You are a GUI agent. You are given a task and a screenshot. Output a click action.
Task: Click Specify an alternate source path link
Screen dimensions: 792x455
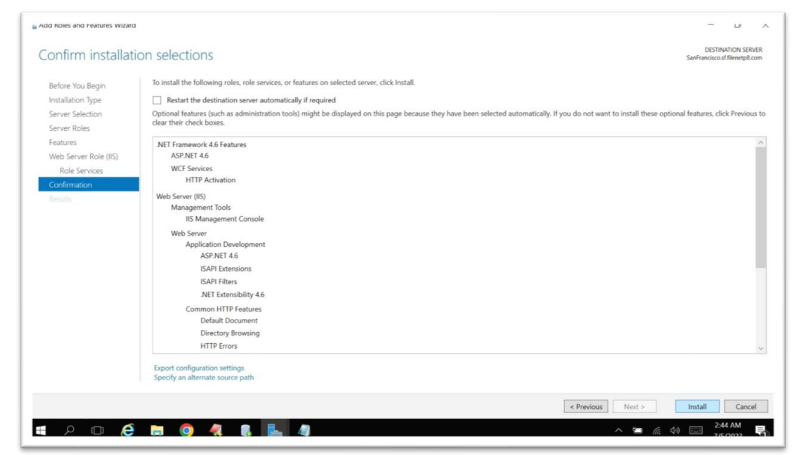point(204,377)
